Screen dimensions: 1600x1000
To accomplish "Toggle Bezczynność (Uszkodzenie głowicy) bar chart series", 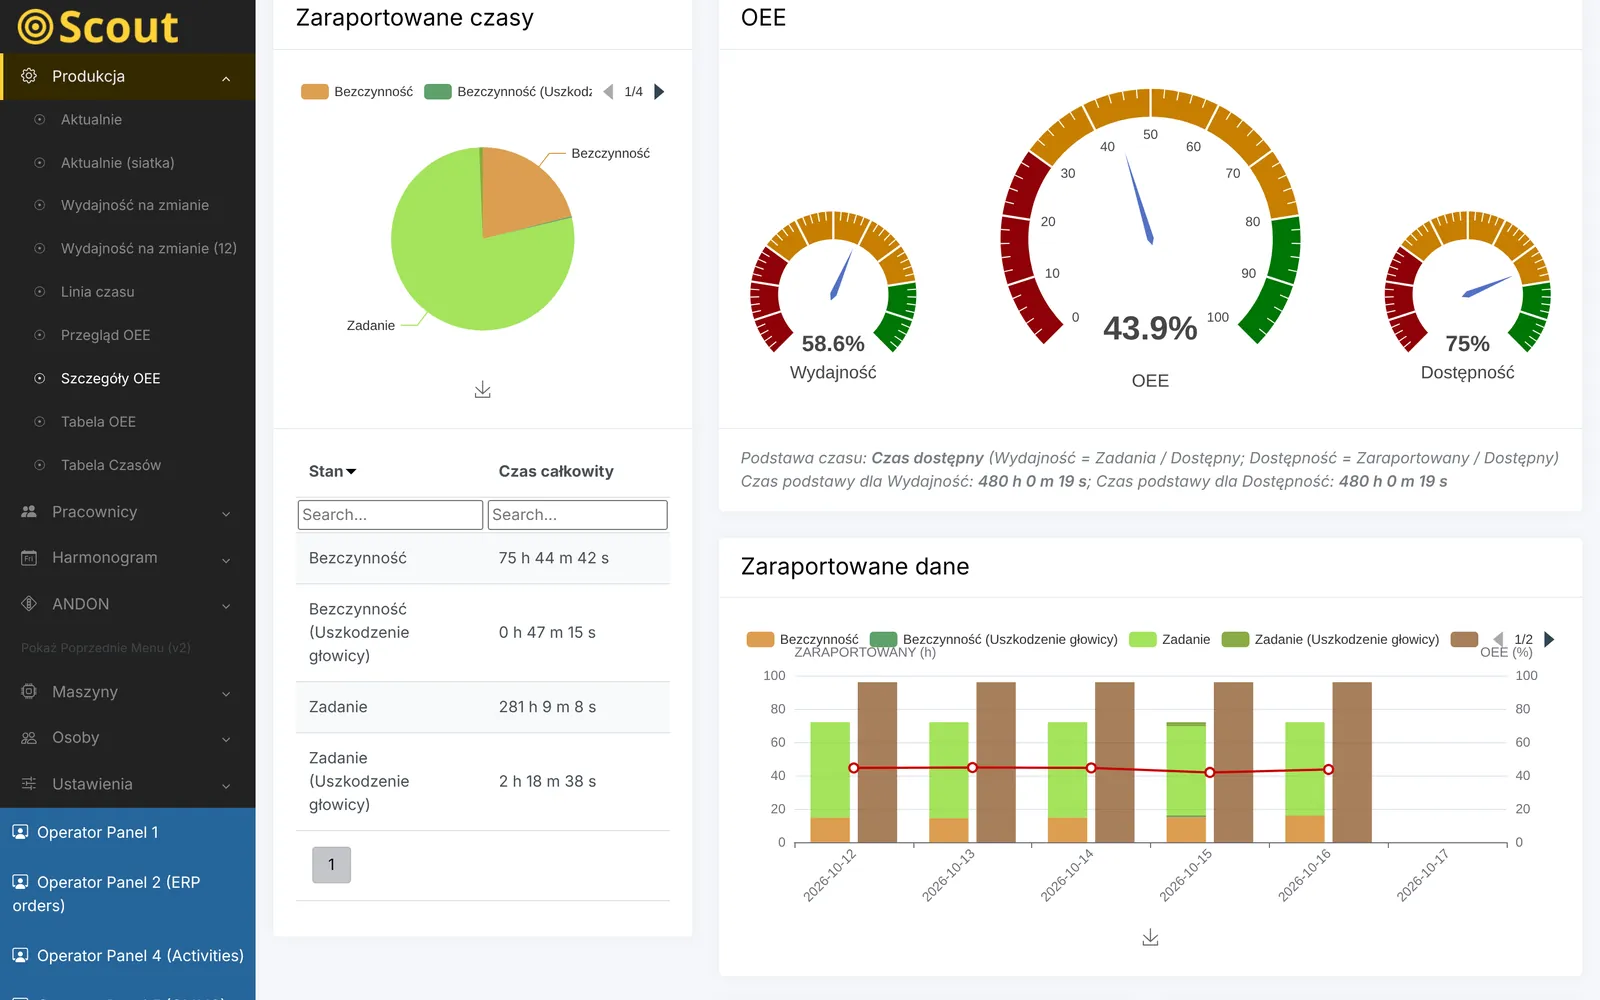I will [x=993, y=640].
